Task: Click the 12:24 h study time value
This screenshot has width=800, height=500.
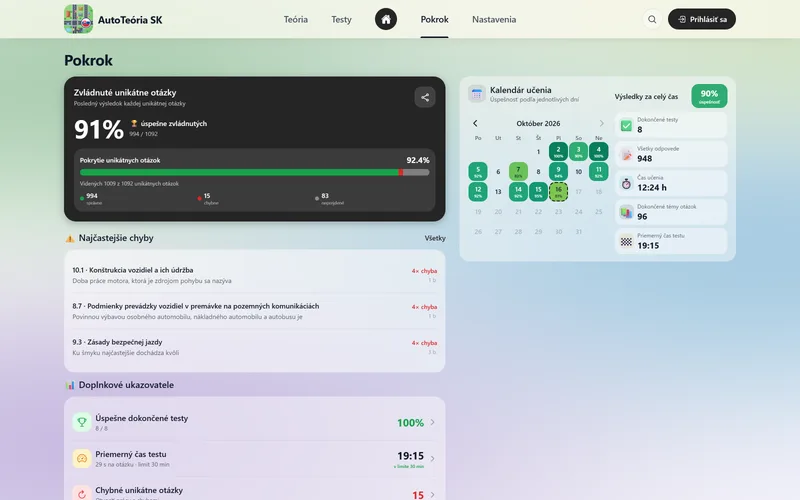Action: (x=652, y=187)
